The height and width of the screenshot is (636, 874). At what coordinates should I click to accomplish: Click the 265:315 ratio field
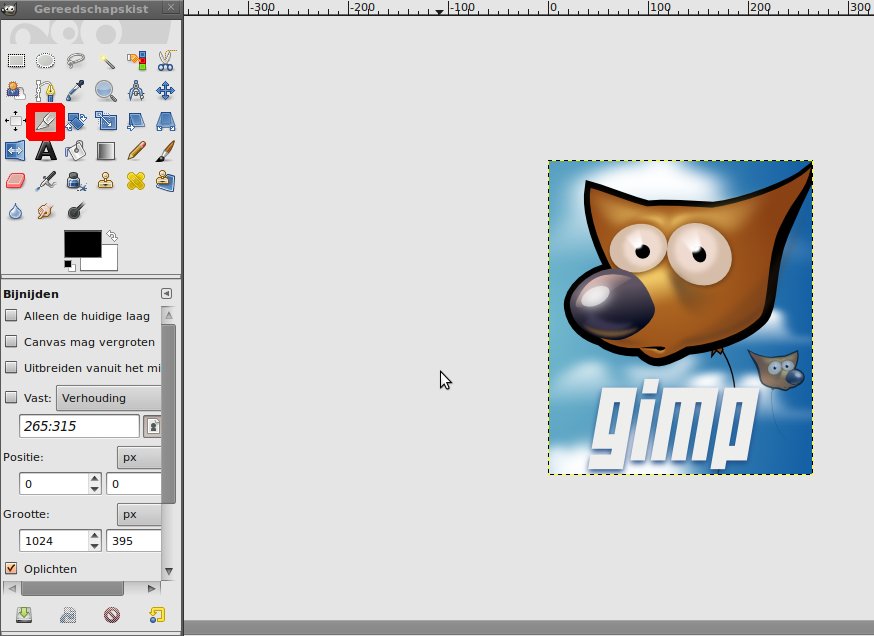79,426
